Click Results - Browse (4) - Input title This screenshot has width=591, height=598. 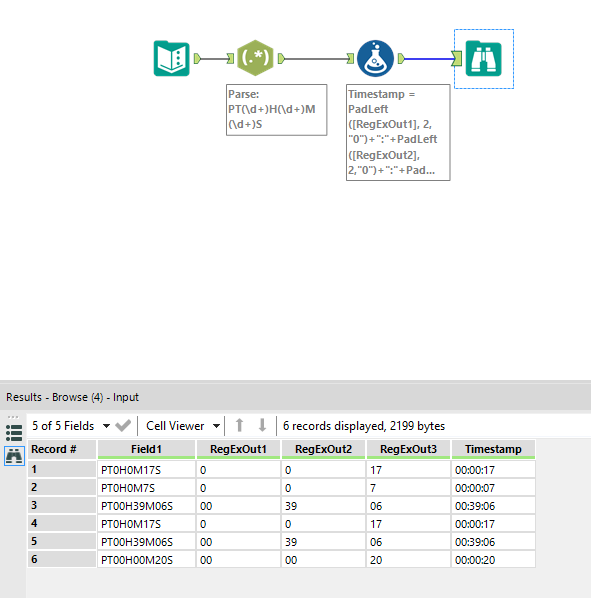coord(72,397)
